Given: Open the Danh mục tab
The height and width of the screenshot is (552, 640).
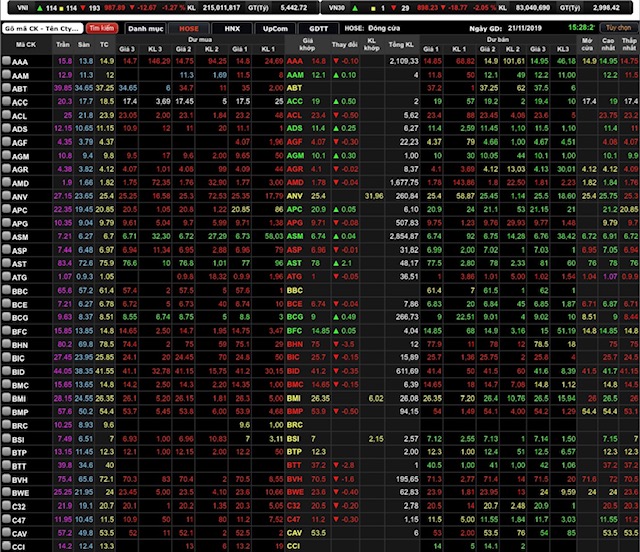Looking at the screenshot, I should (x=145, y=29).
